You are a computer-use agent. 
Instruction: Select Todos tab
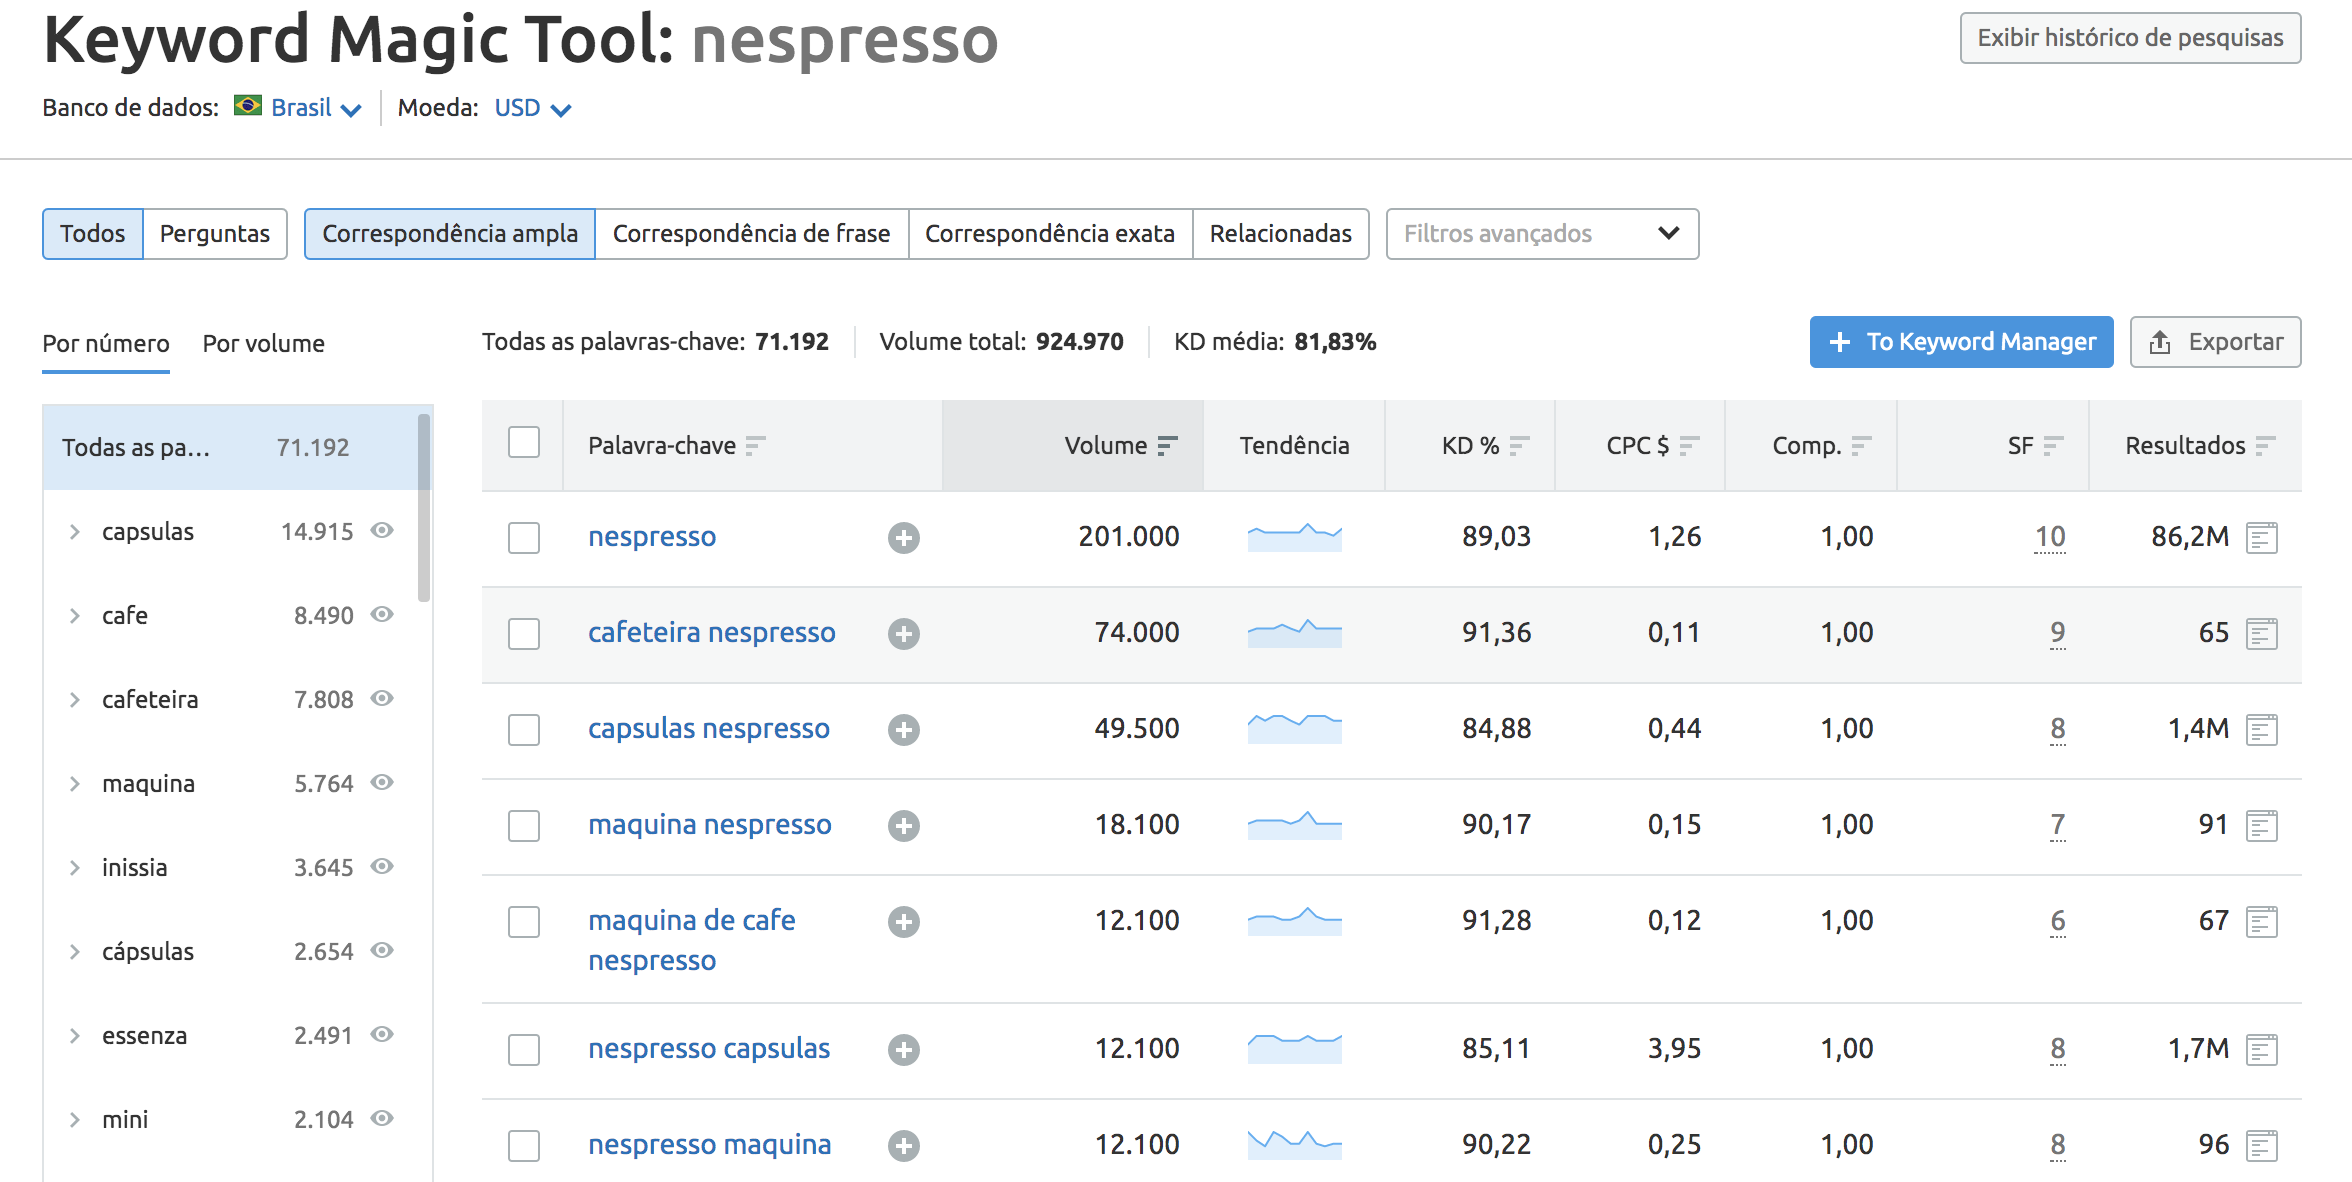(x=93, y=234)
